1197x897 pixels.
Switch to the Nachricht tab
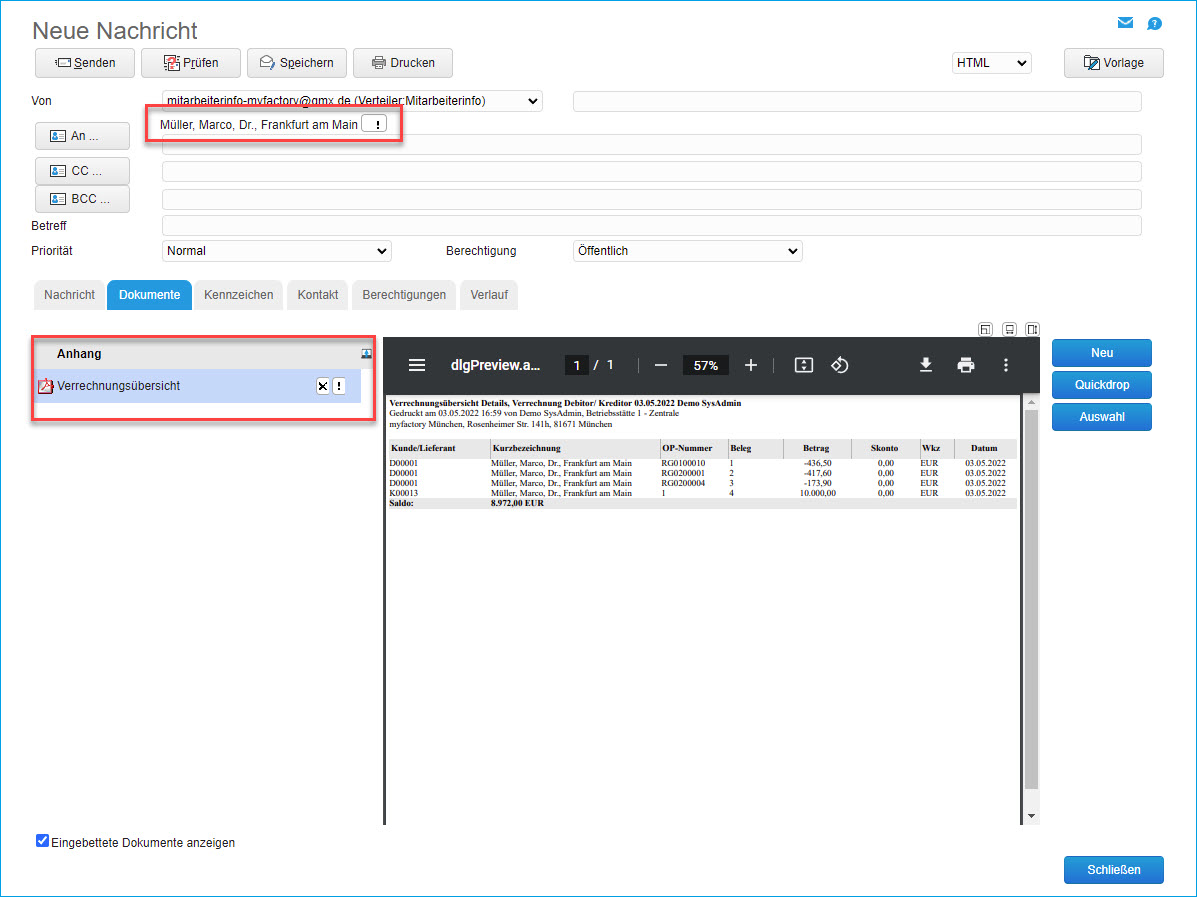[x=70, y=295]
